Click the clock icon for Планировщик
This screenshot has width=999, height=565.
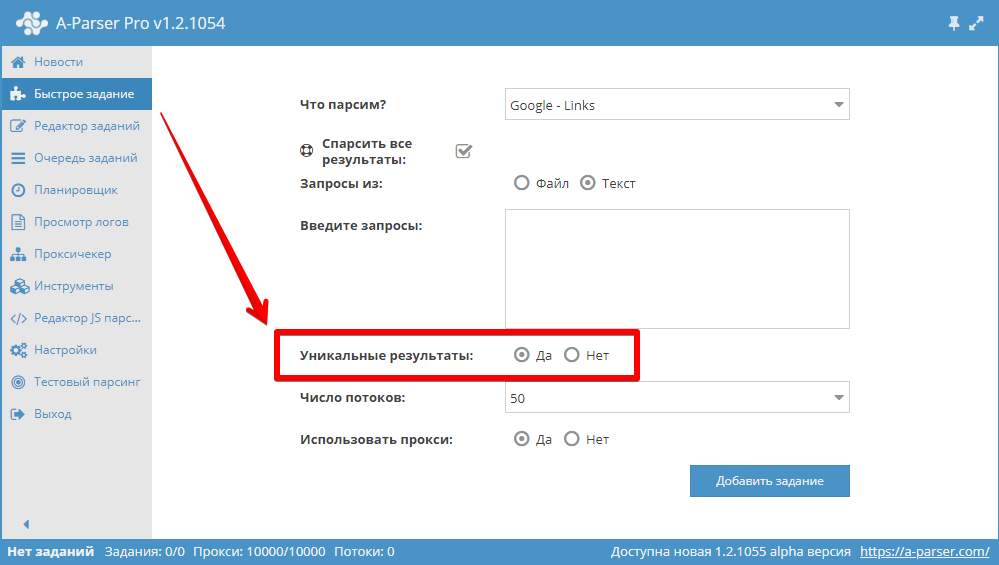(x=18, y=190)
